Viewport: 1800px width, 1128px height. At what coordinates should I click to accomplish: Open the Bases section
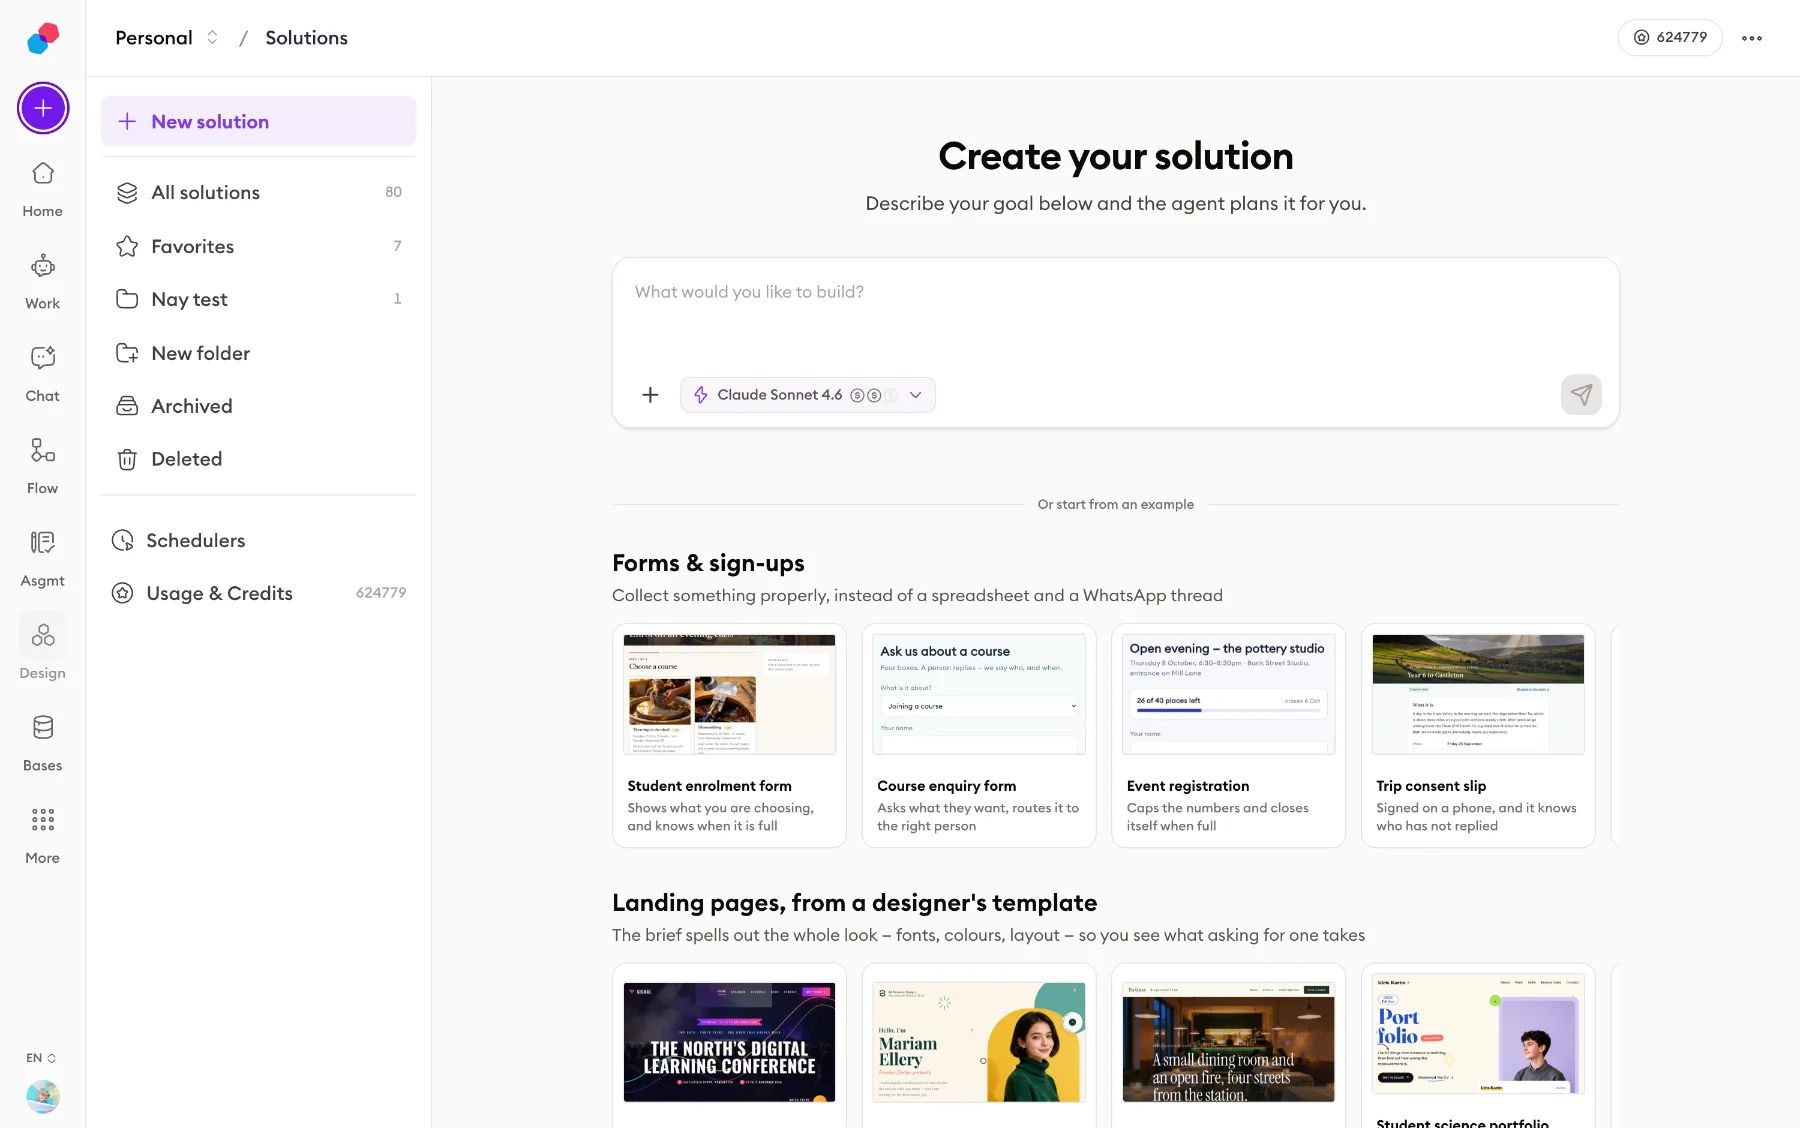click(x=43, y=745)
